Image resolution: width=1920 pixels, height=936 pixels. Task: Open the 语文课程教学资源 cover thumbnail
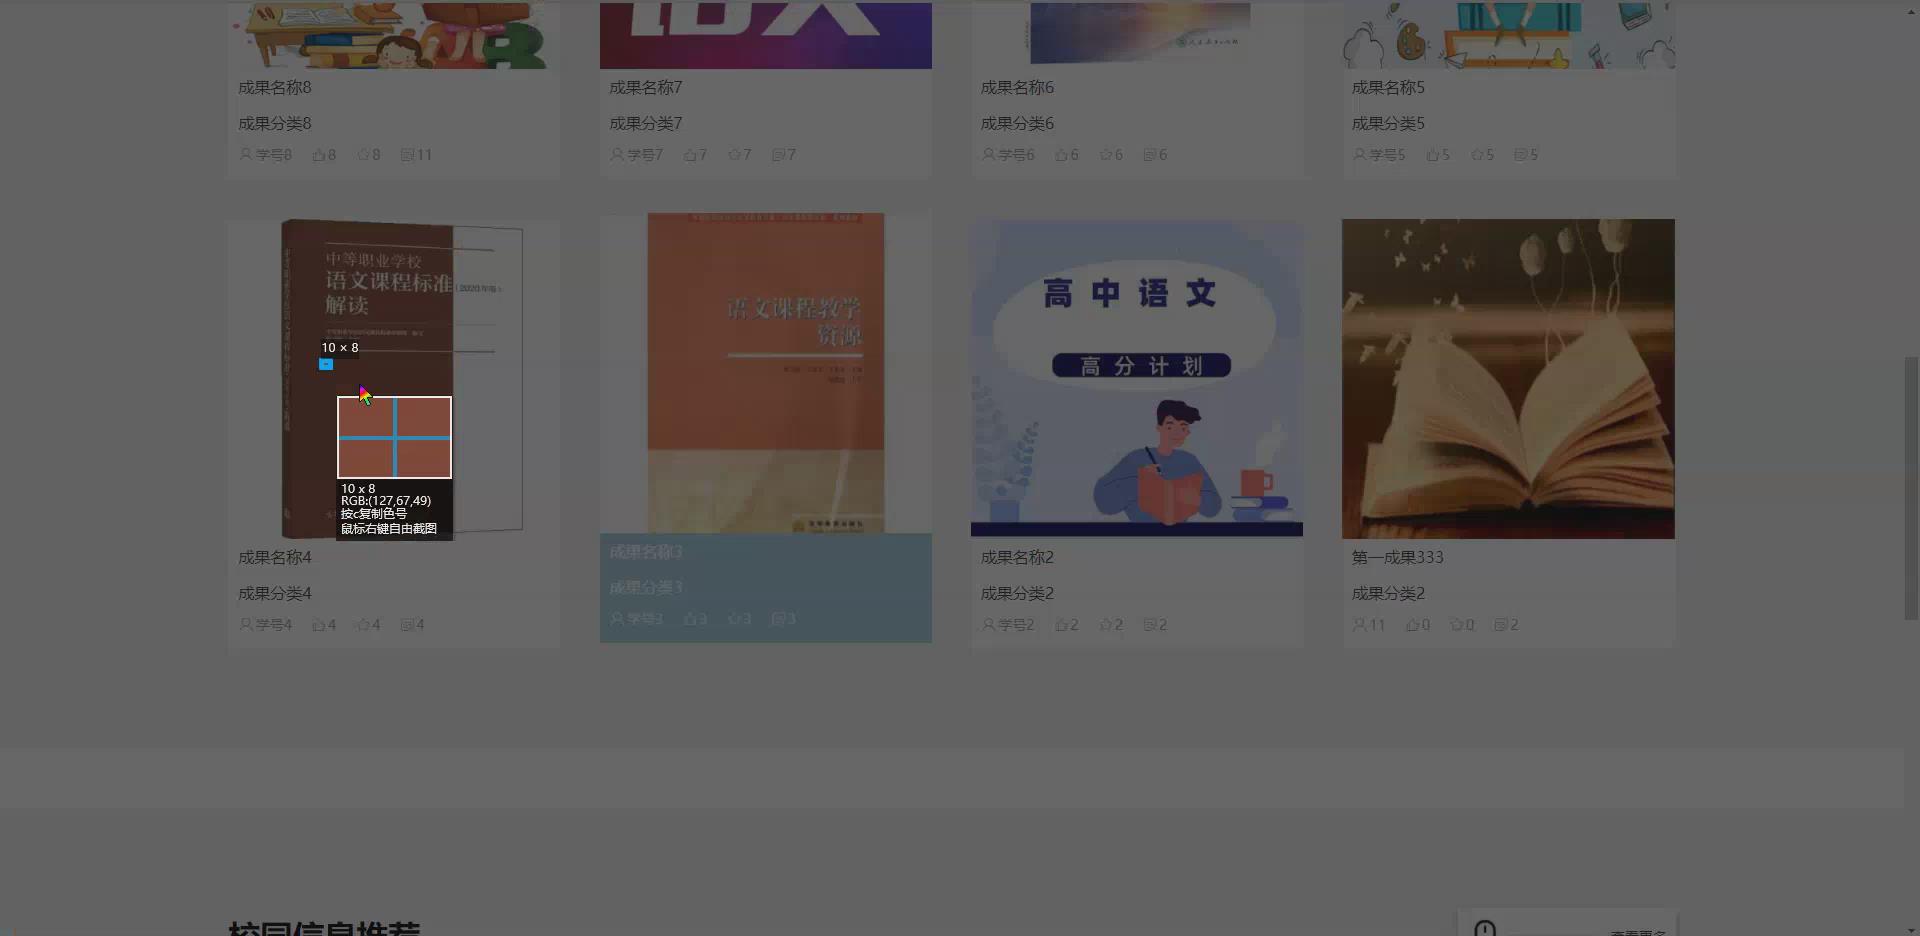(x=765, y=372)
